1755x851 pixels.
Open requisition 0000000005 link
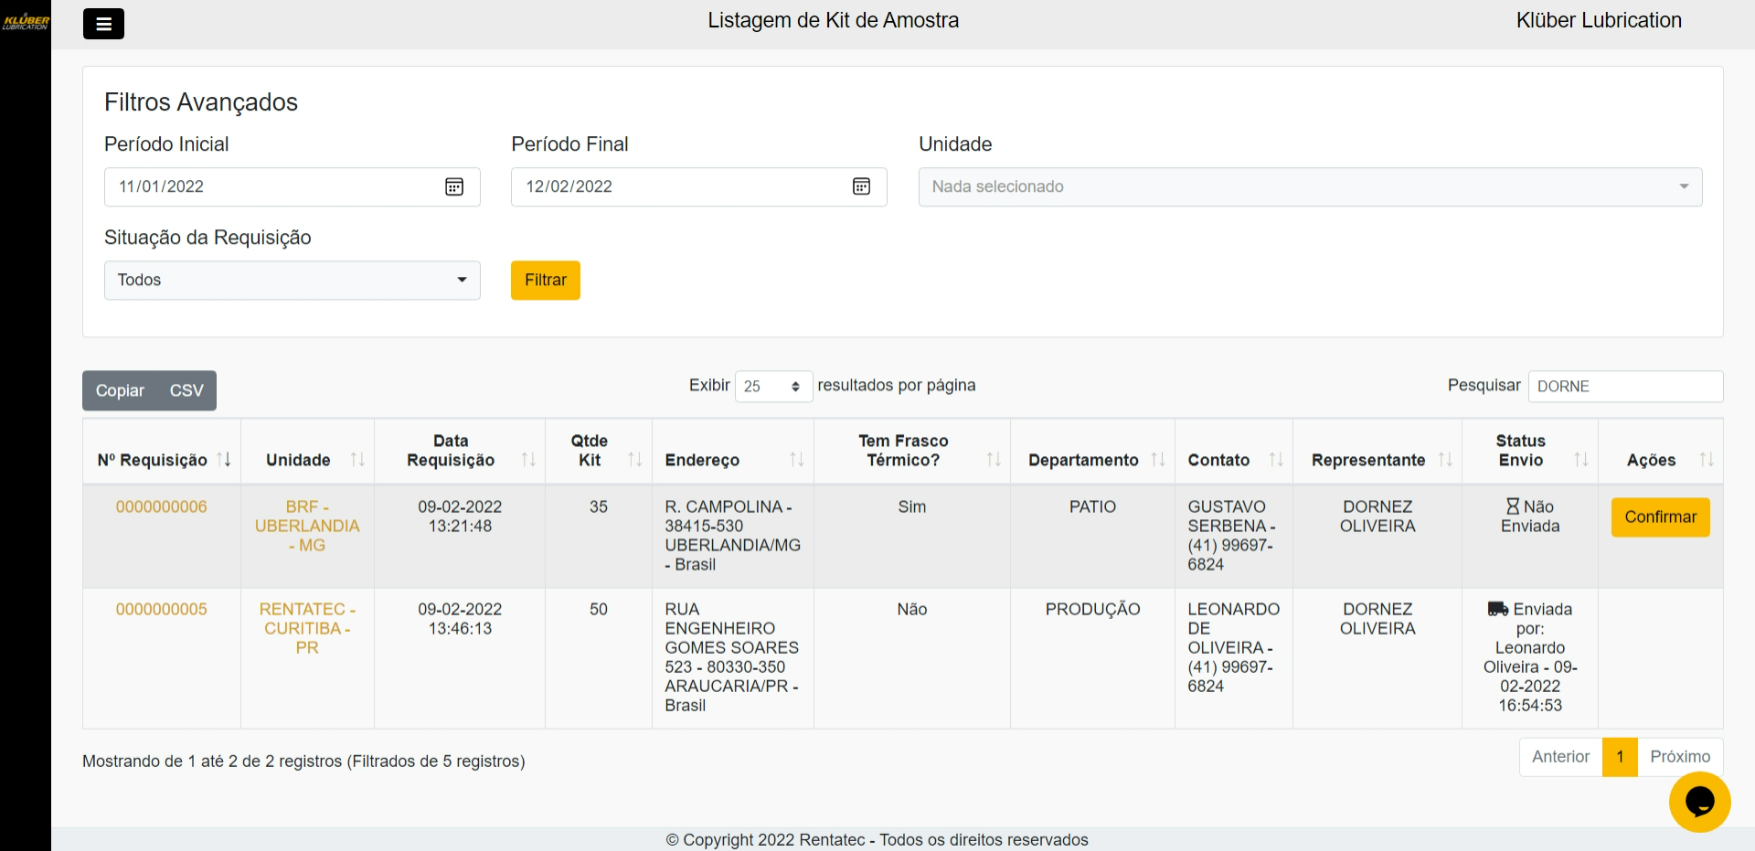tap(161, 609)
